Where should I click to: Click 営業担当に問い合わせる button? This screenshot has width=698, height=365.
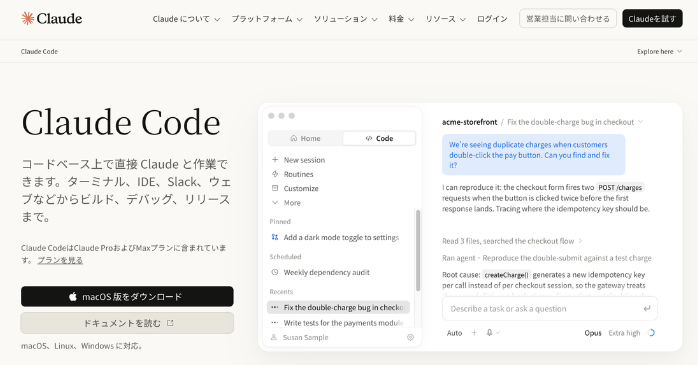pyautogui.click(x=568, y=18)
